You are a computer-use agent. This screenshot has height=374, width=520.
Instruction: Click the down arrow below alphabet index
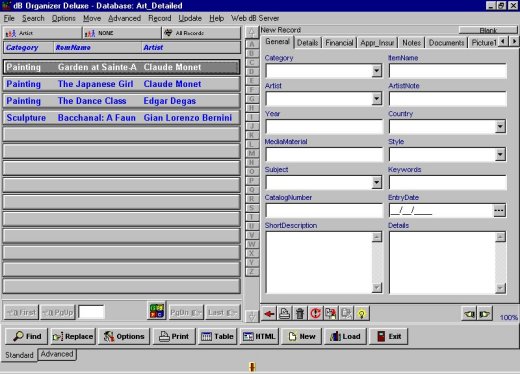(252, 316)
